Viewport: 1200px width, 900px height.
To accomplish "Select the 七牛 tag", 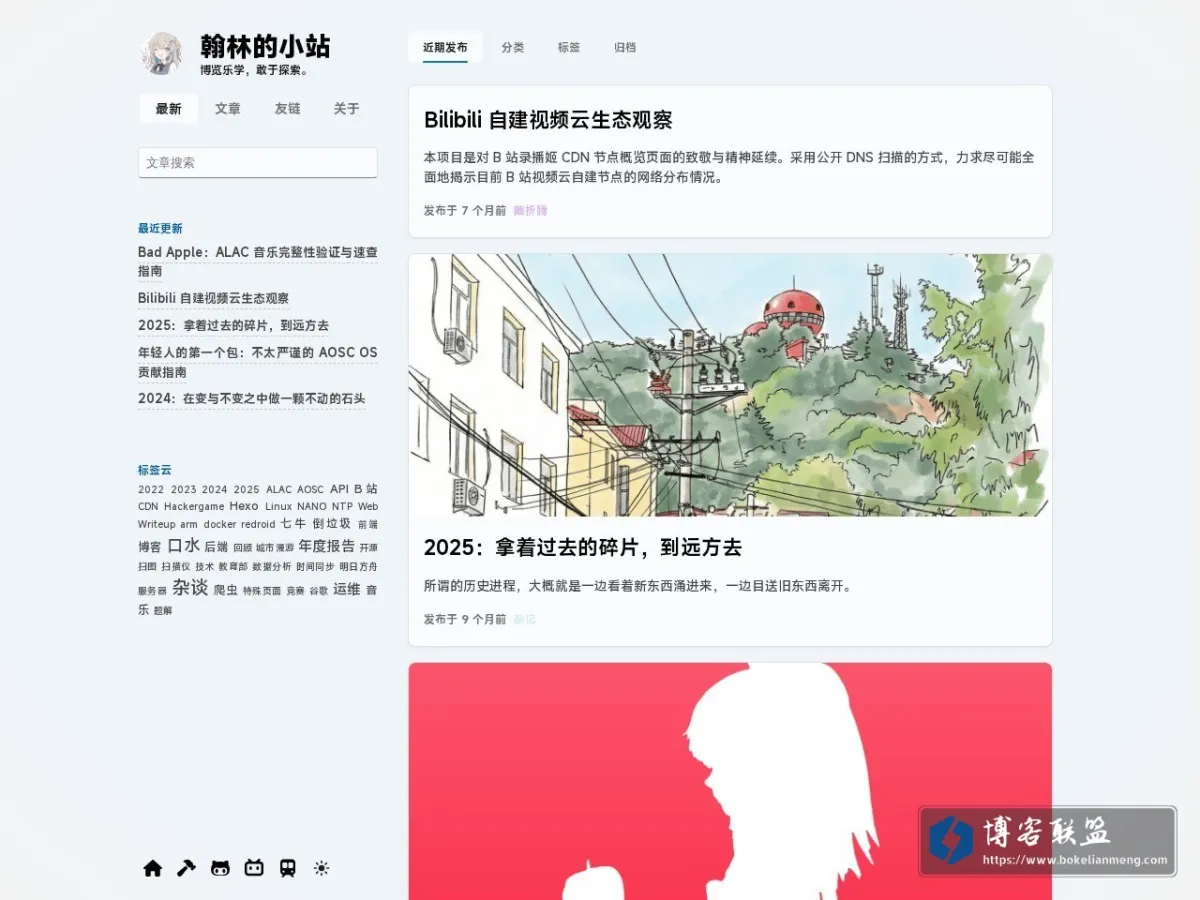I will (x=293, y=523).
